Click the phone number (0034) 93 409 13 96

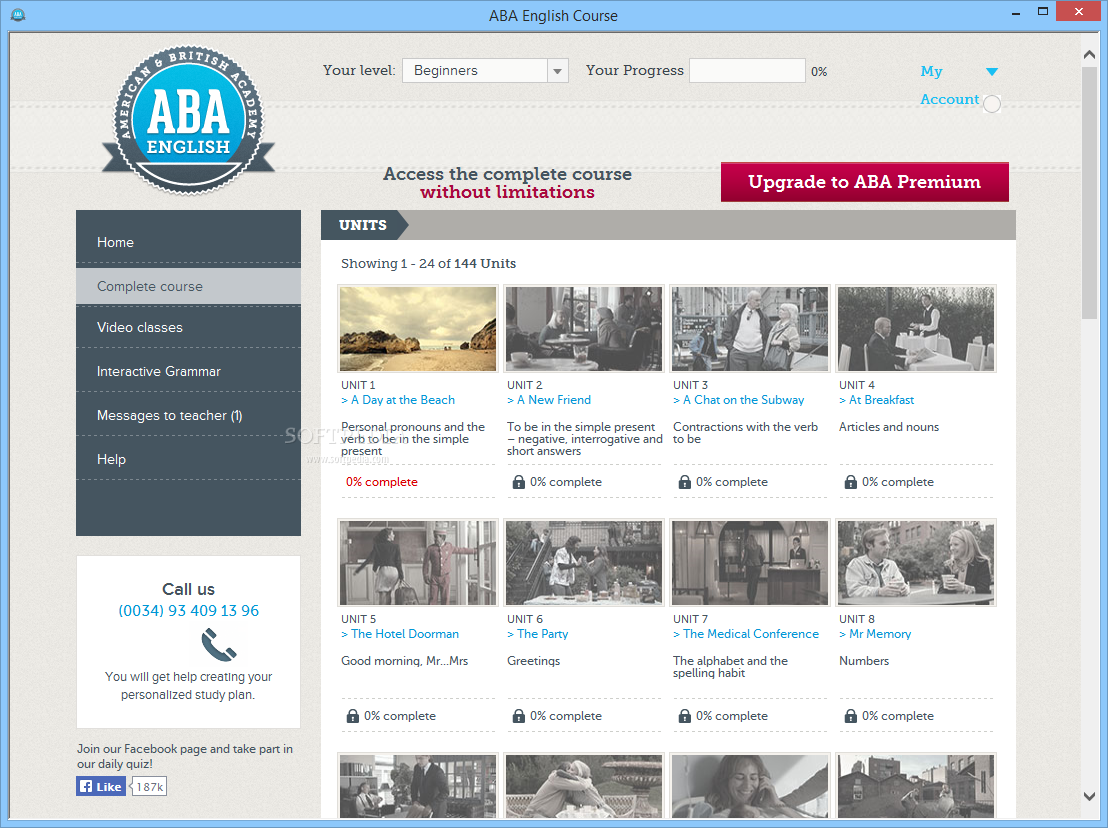coord(189,610)
